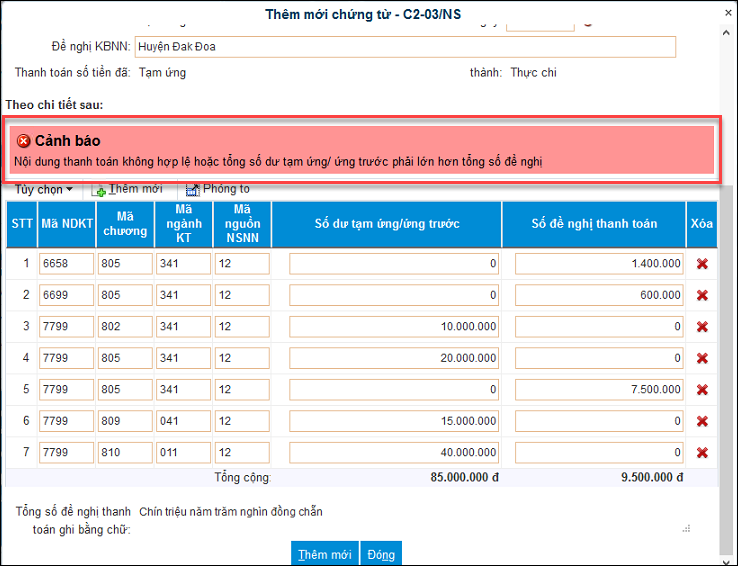Delete row 7 with the red X

[702, 452]
